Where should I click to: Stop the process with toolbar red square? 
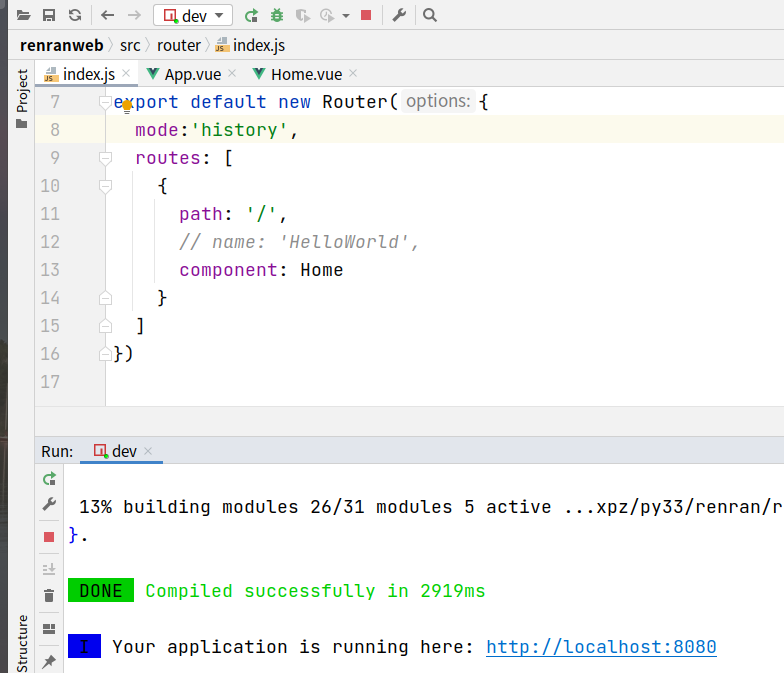(x=366, y=16)
